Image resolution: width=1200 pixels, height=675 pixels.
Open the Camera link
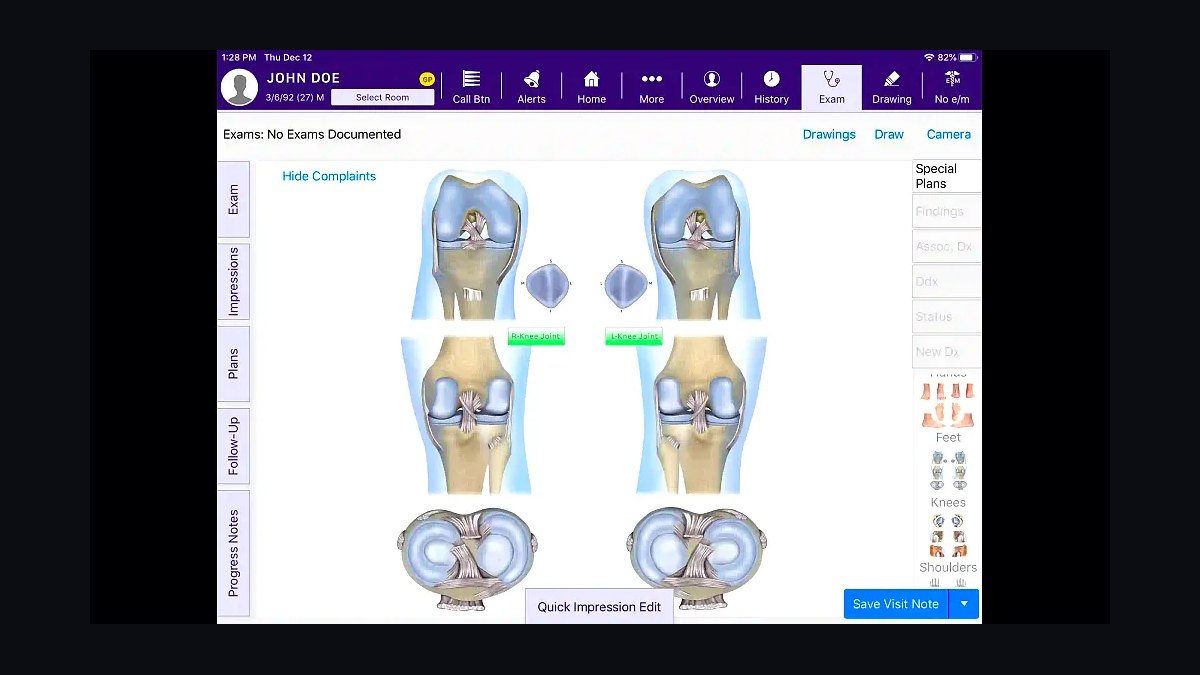pyautogui.click(x=948, y=134)
